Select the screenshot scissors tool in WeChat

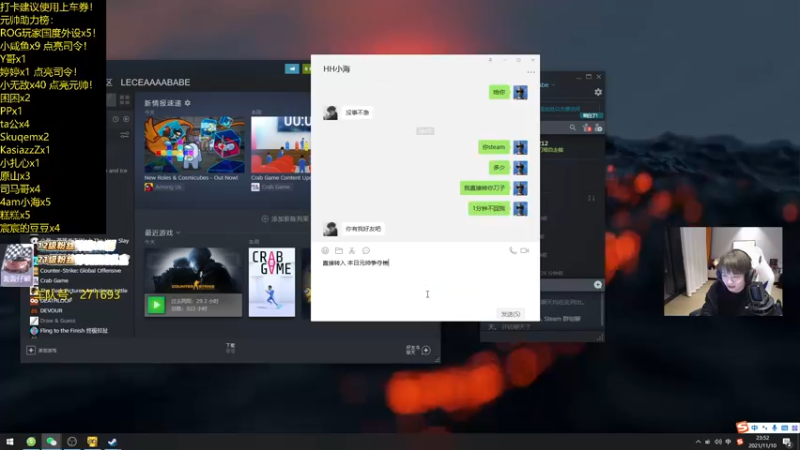pyautogui.click(x=352, y=251)
